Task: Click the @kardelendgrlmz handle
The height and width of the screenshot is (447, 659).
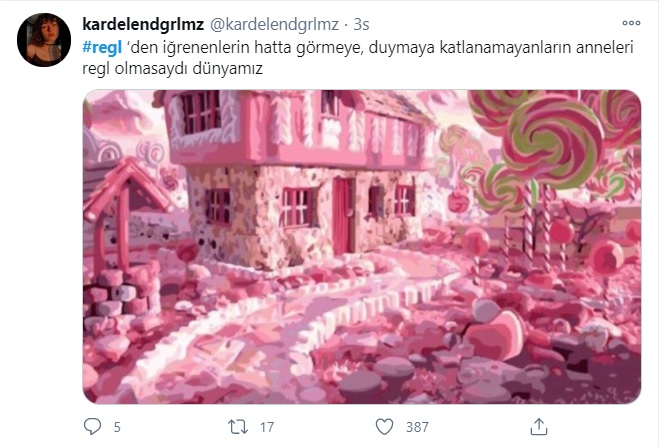Action: click(x=274, y=24)
